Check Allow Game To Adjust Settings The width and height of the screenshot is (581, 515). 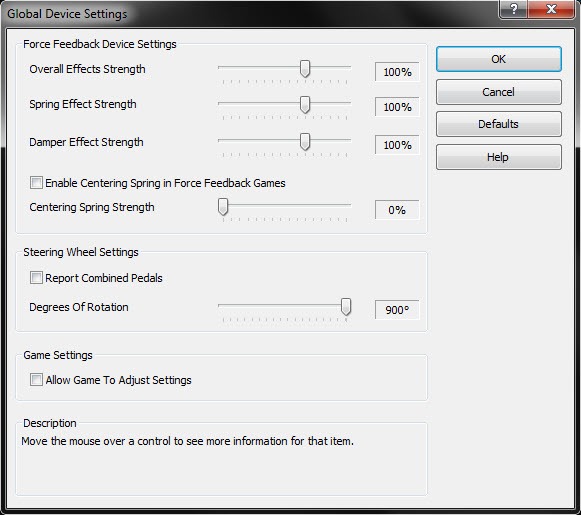tap(36, 379)
